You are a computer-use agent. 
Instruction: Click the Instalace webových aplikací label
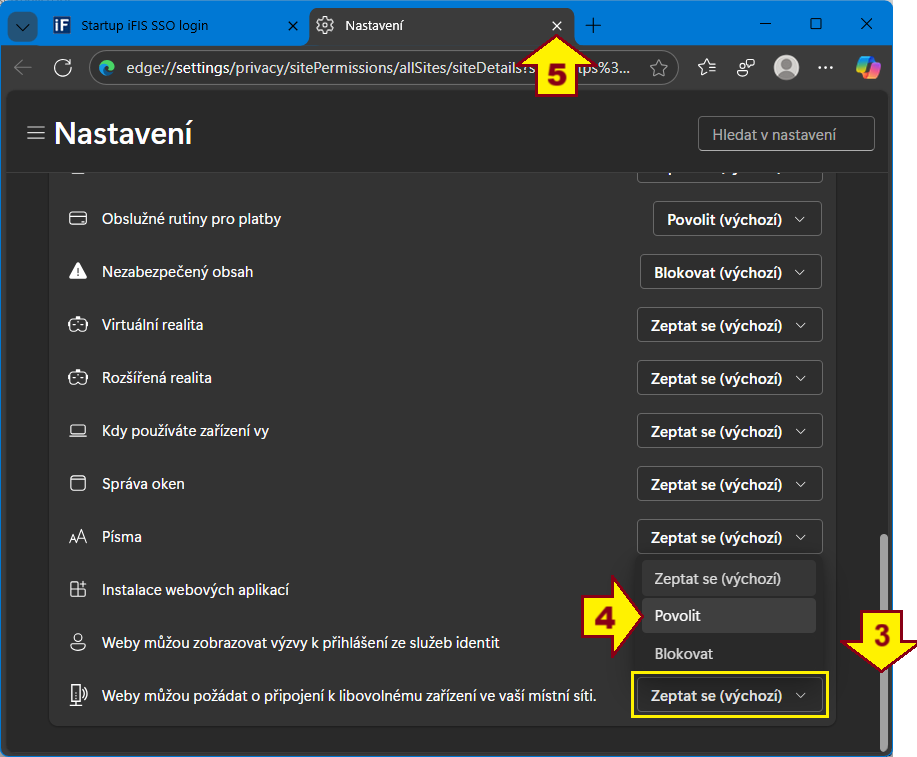pyautogui.click(x=195, y=590)
